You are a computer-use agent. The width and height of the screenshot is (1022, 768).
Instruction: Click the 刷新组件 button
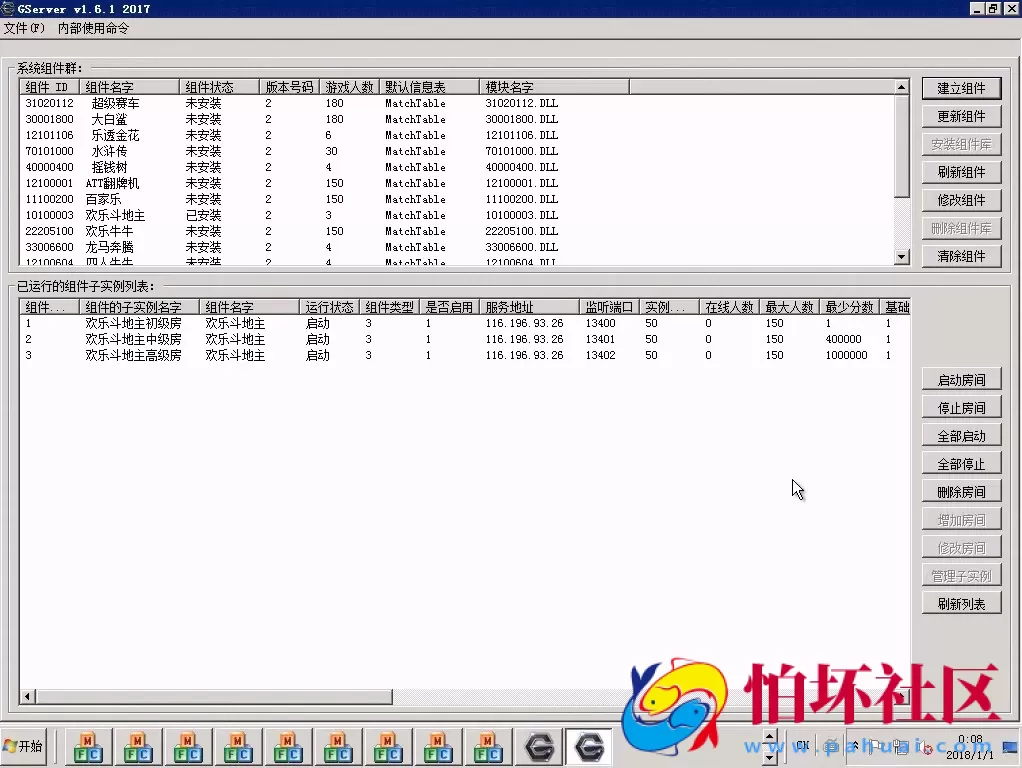click(961, 172)
